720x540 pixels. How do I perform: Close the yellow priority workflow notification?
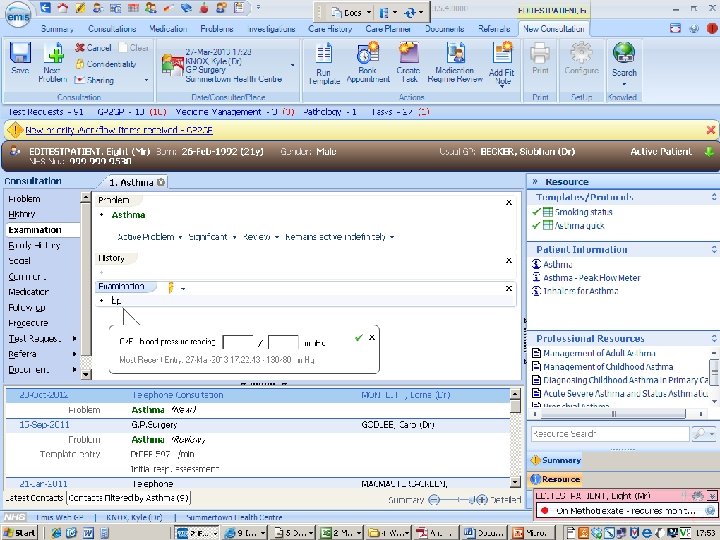pos(710,130)
